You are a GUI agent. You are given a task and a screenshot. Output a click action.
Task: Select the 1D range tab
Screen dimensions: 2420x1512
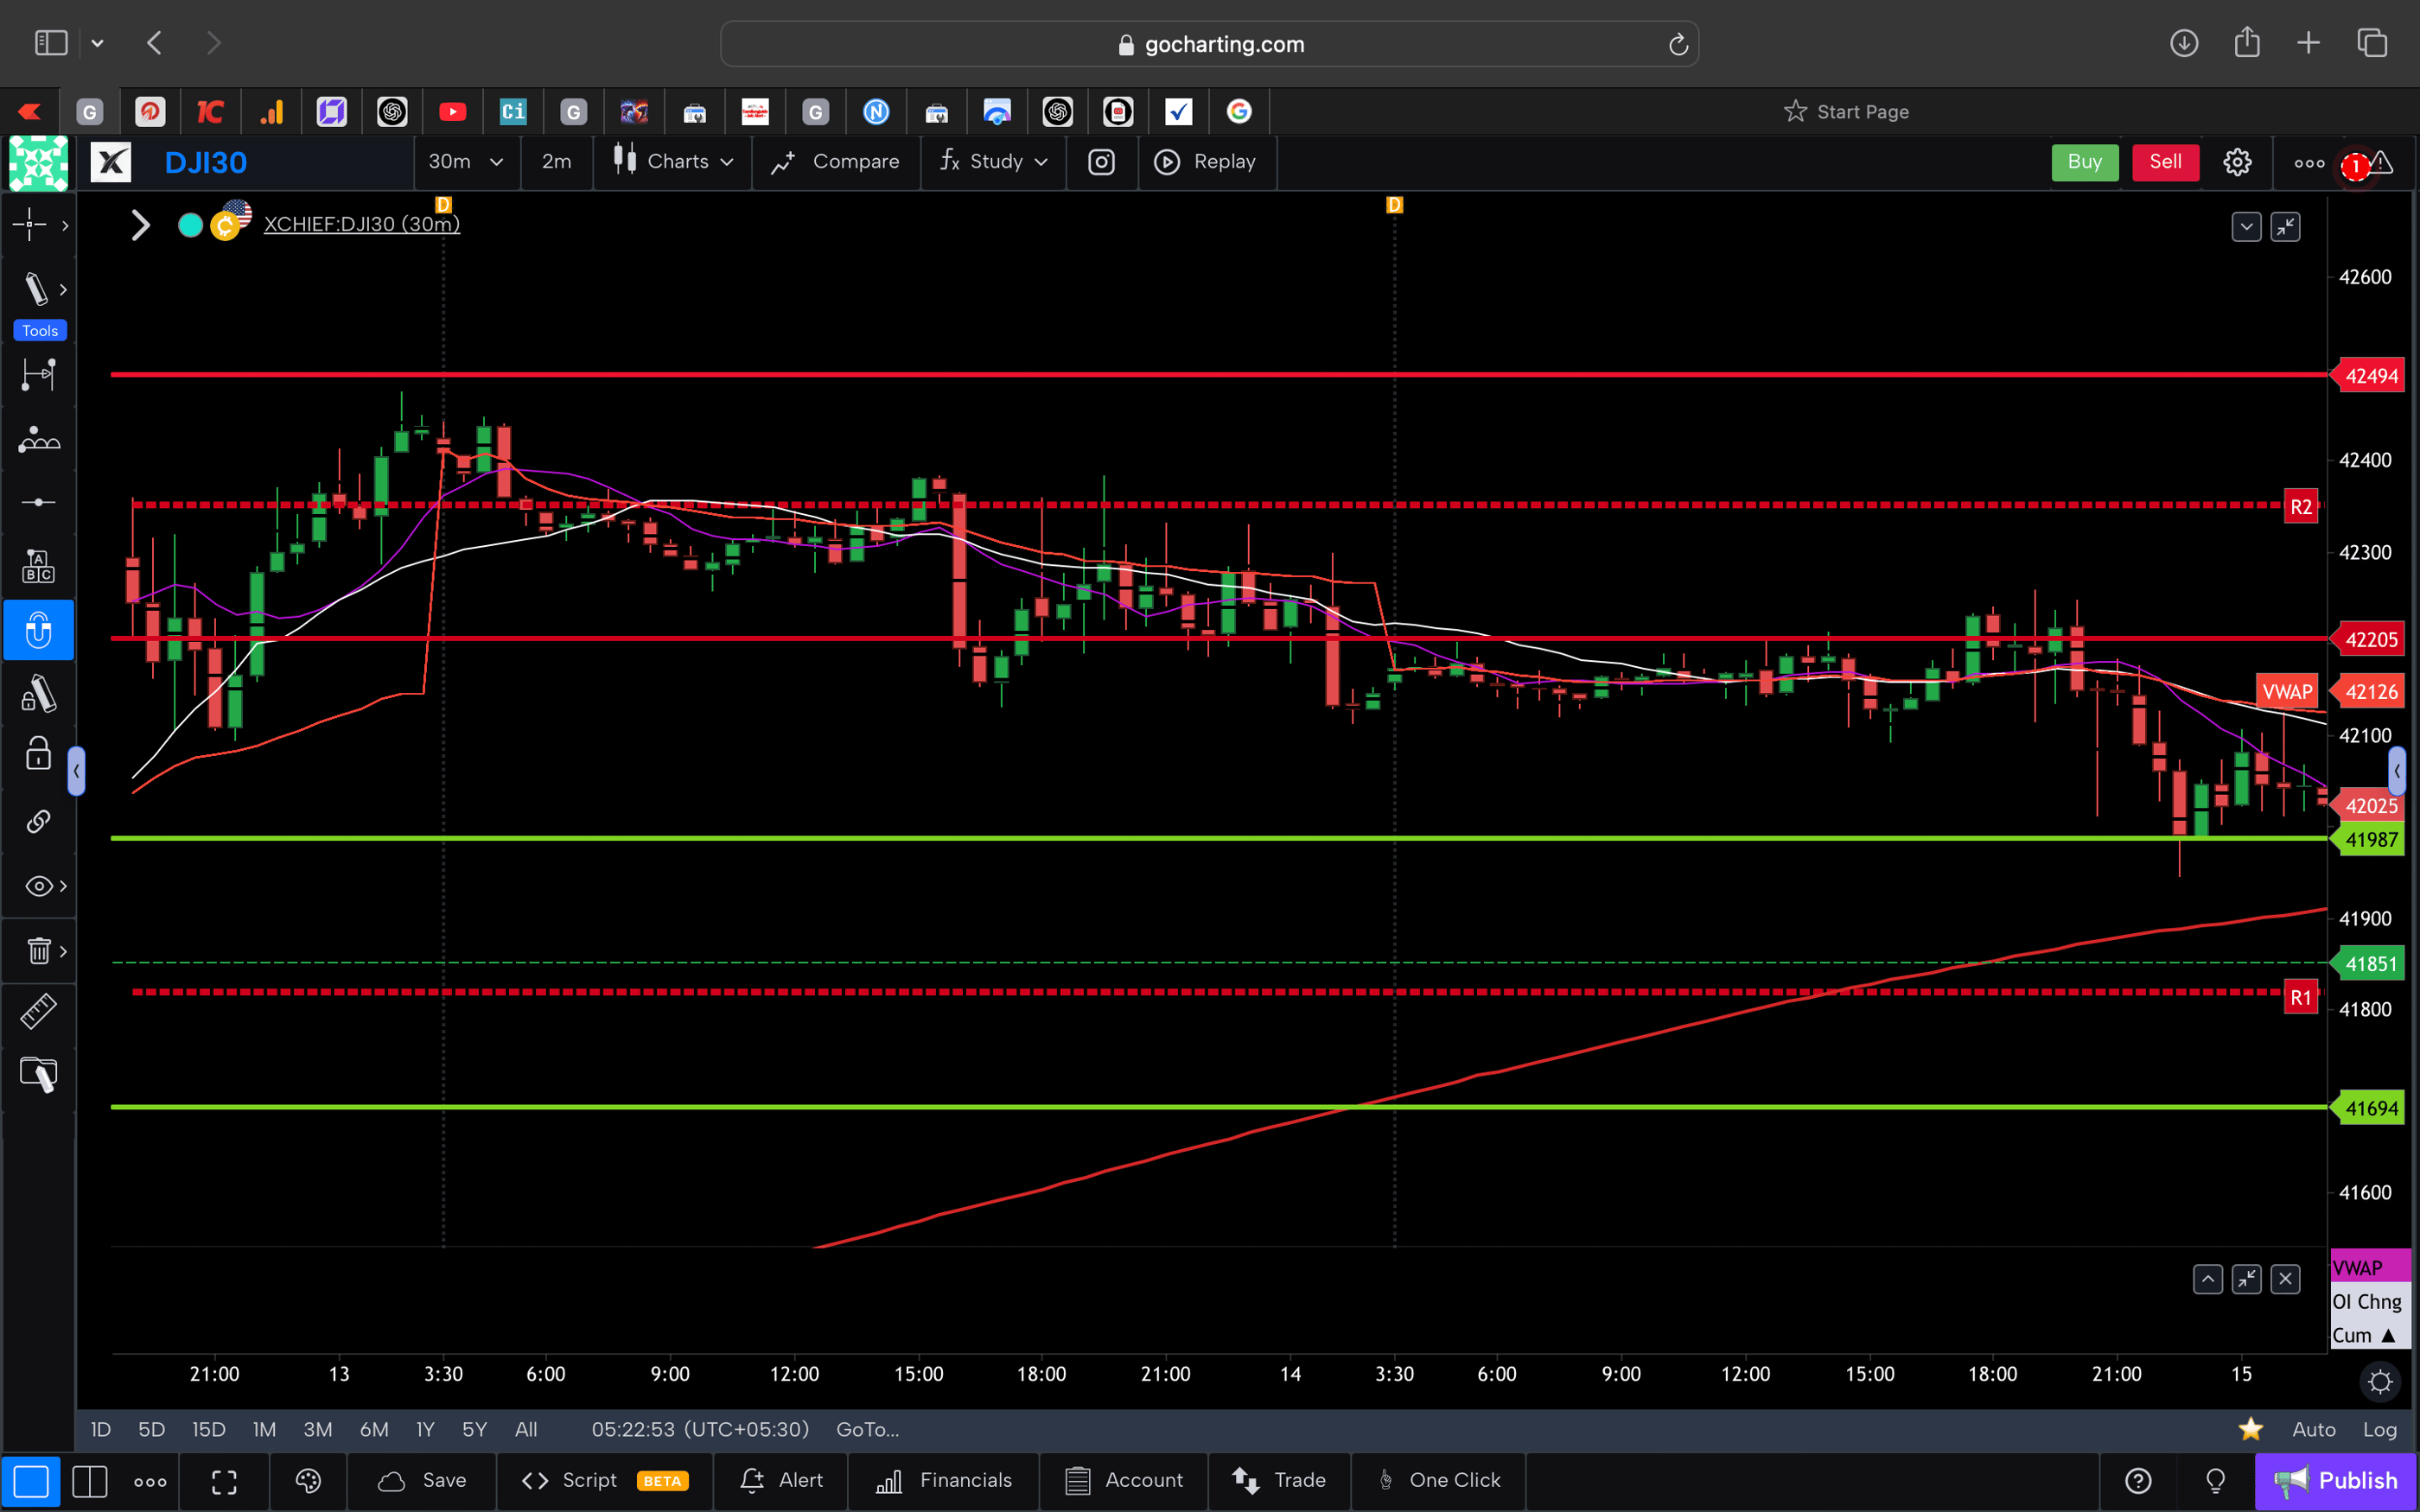[x=100, y=1429]
